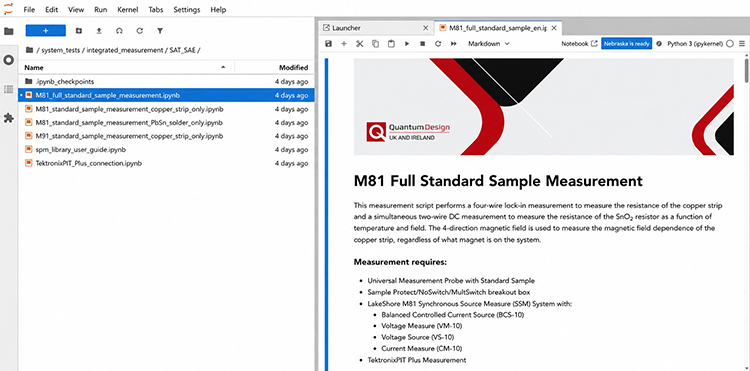Click the Git clone icon in file browser
The height and width of the screenshot is (371, 750).
pyautogui.click(x=119, y=31)
